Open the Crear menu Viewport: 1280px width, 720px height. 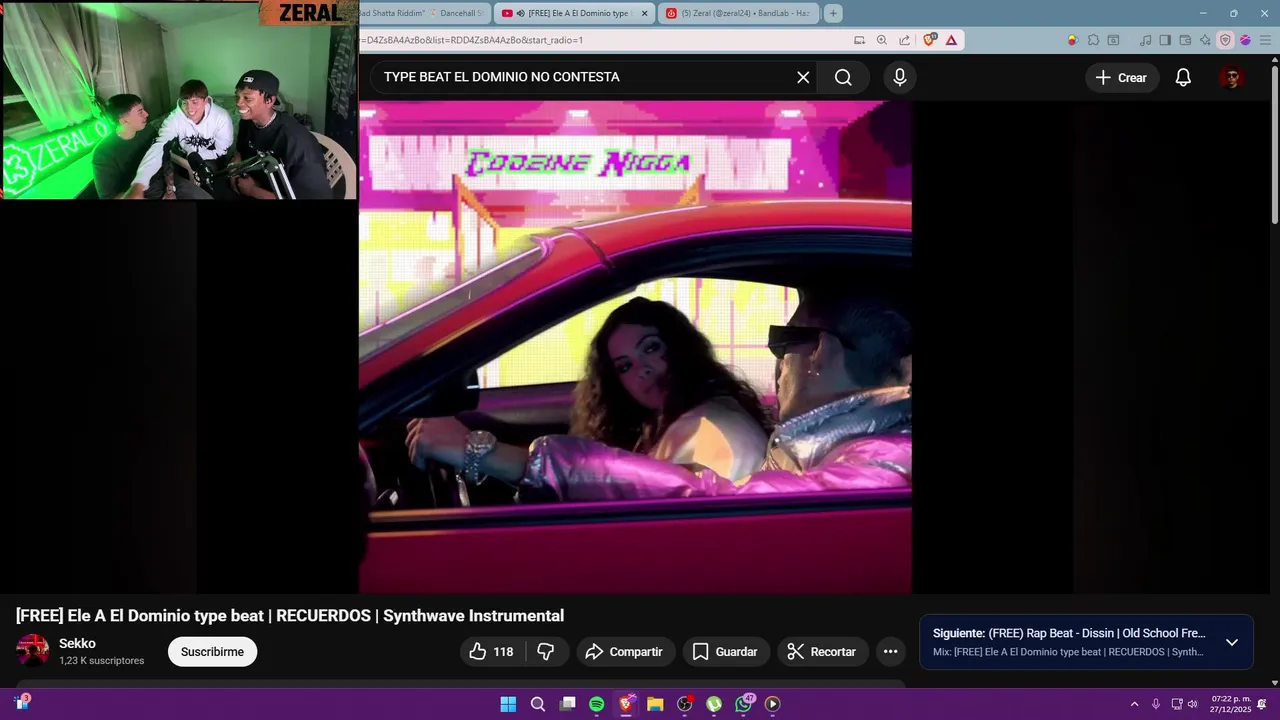pos(1121,77)
